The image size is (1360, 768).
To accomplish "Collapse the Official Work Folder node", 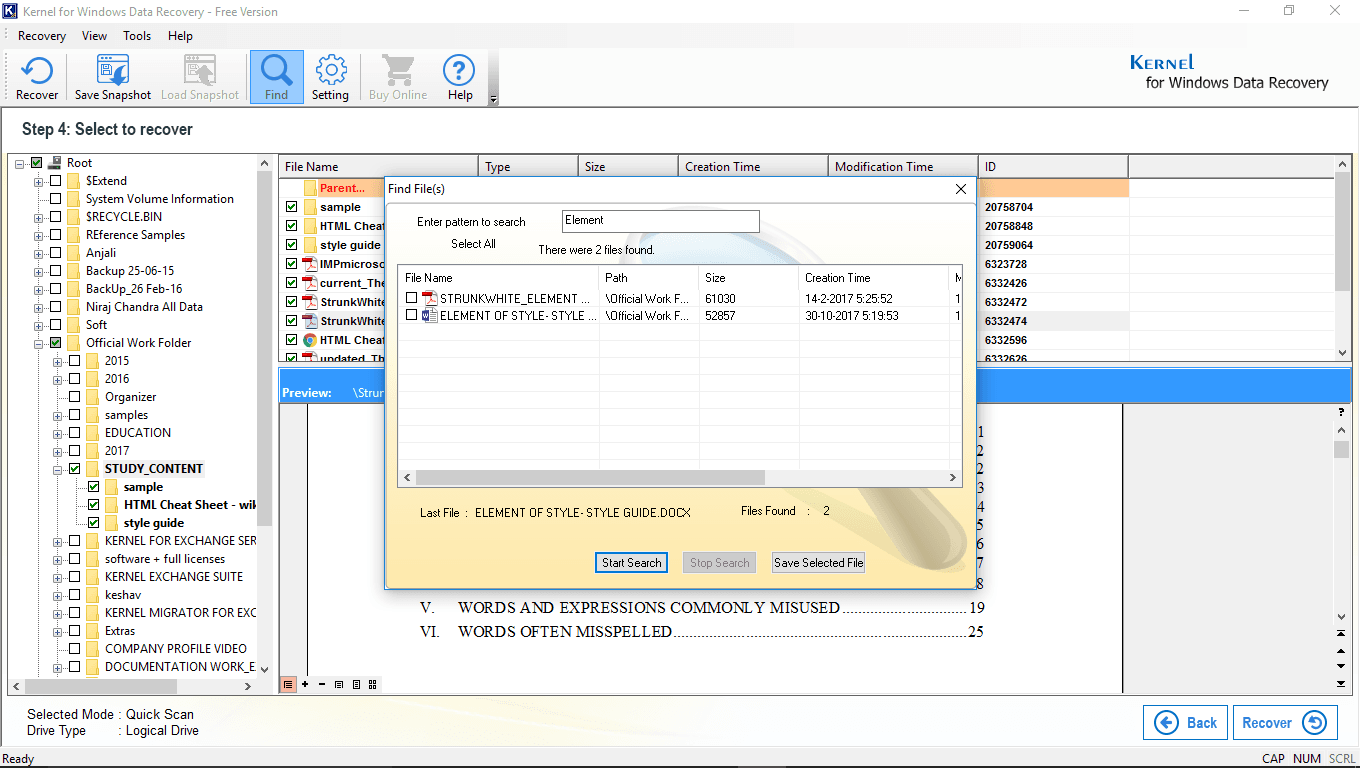I will (39, 343).
